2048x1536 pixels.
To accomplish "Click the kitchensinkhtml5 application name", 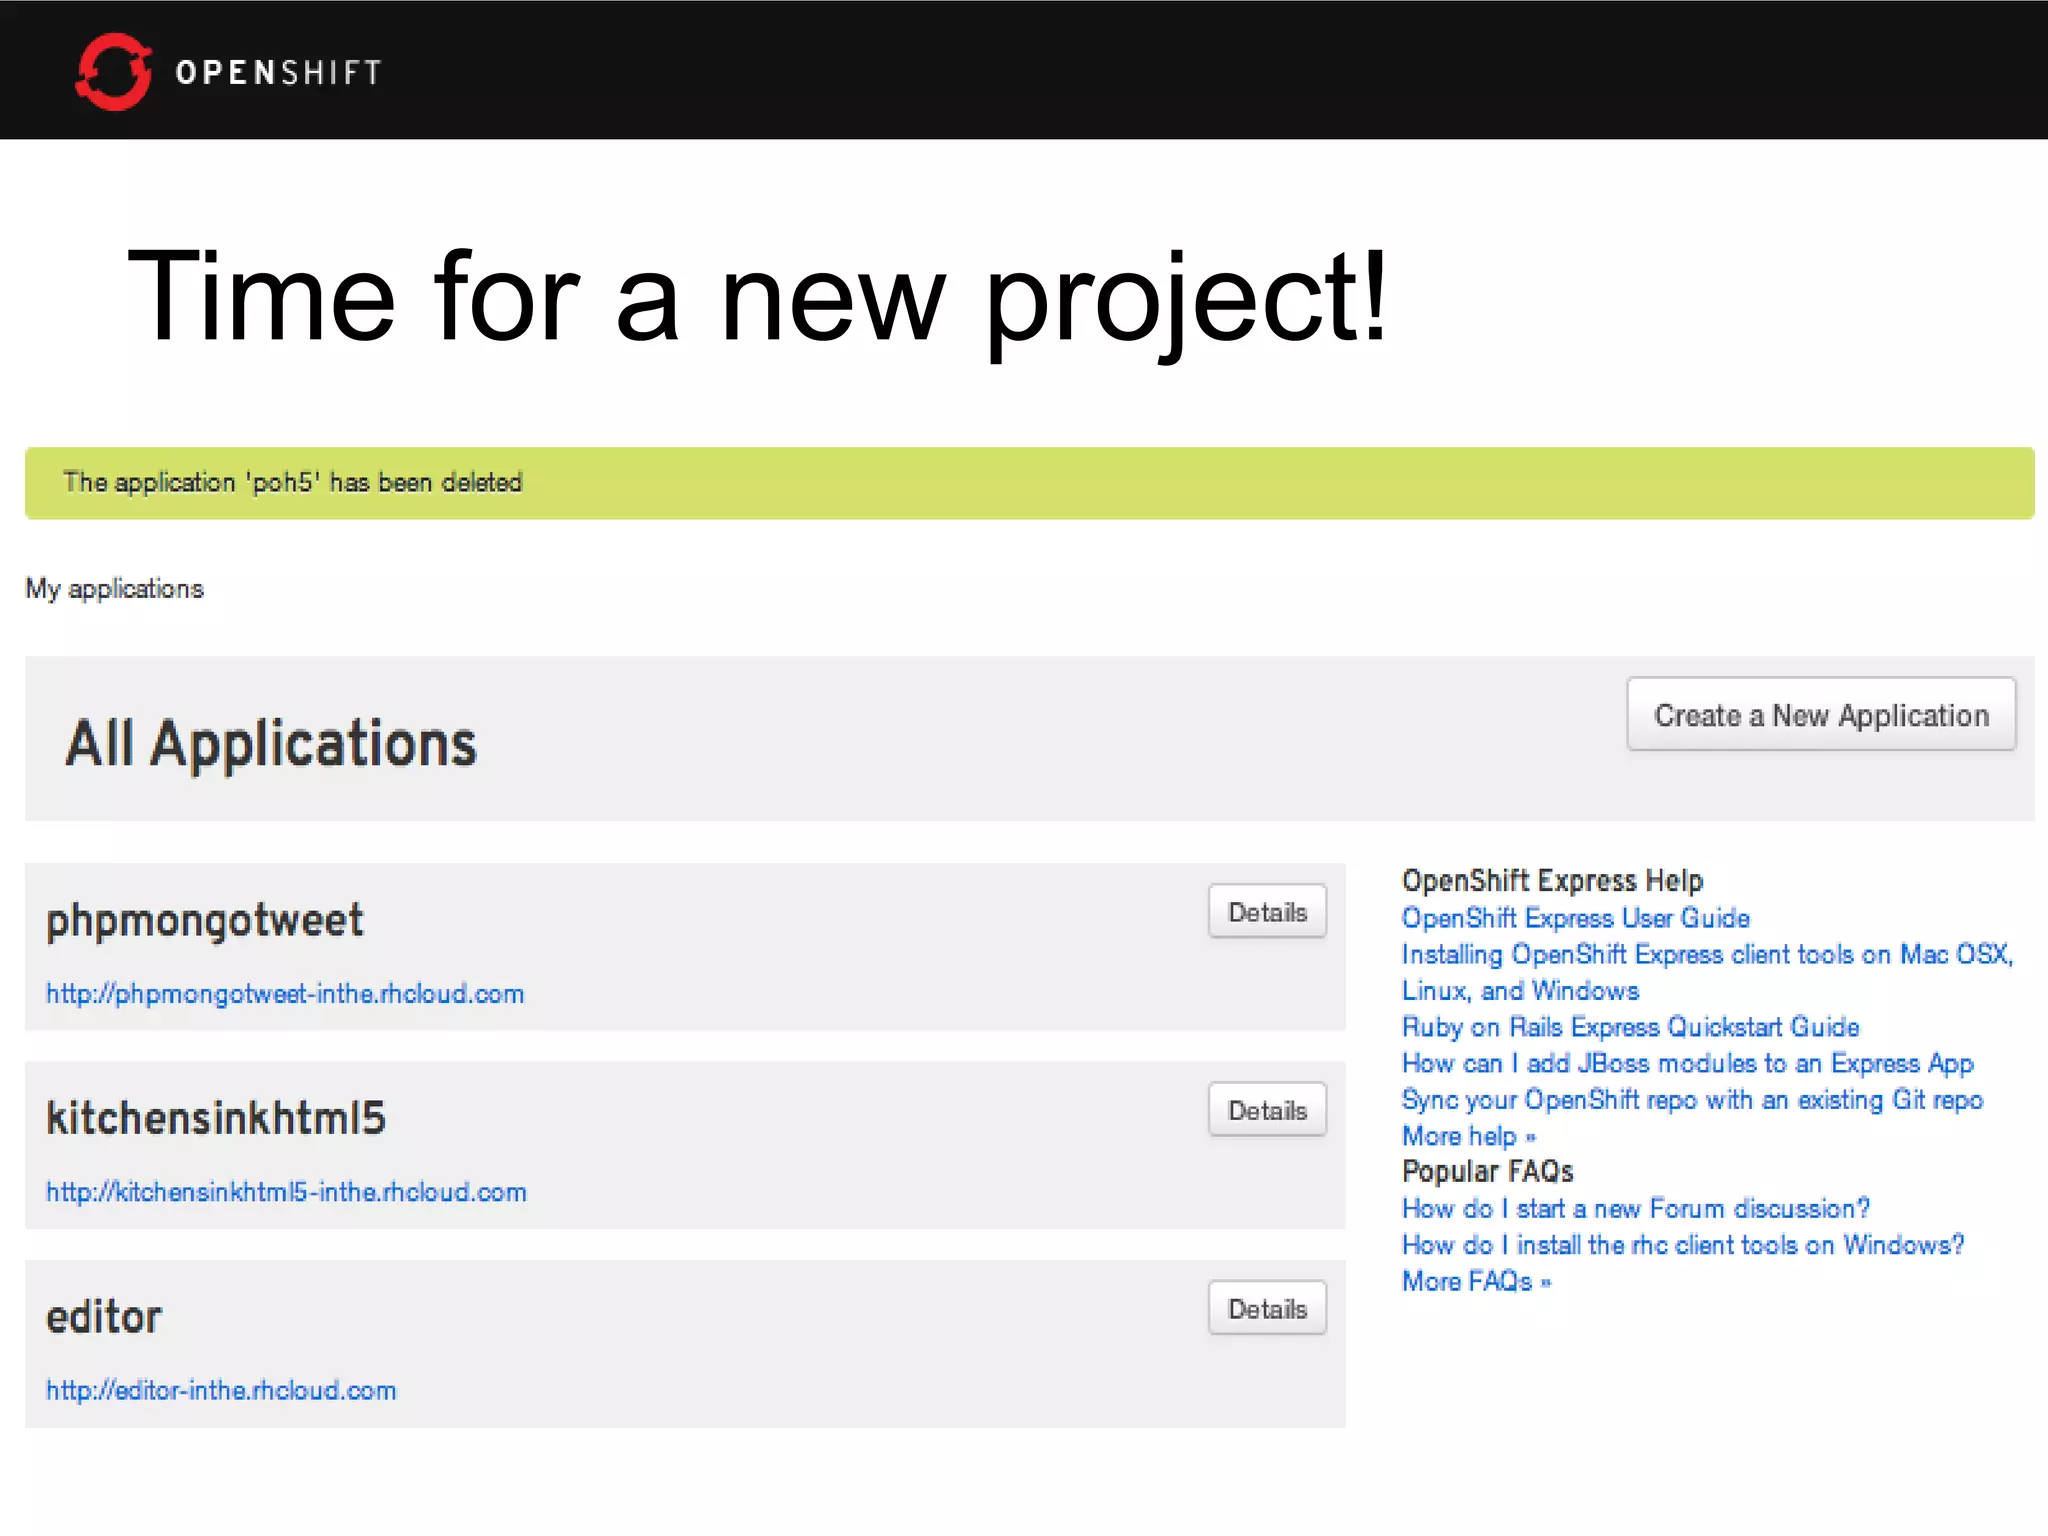I will click(x=216, y=1118).
